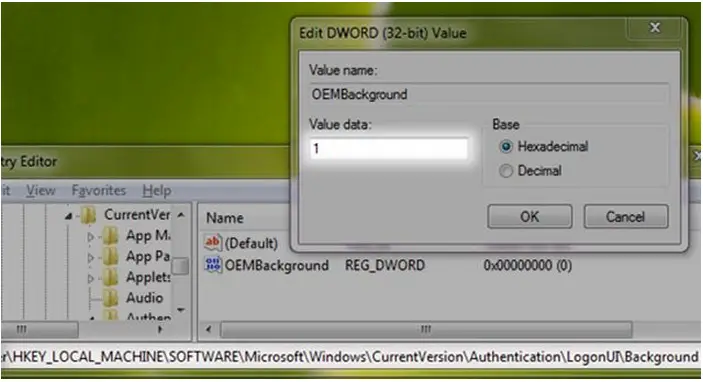Select the Decimal base radio button

[x=506, y=171]
